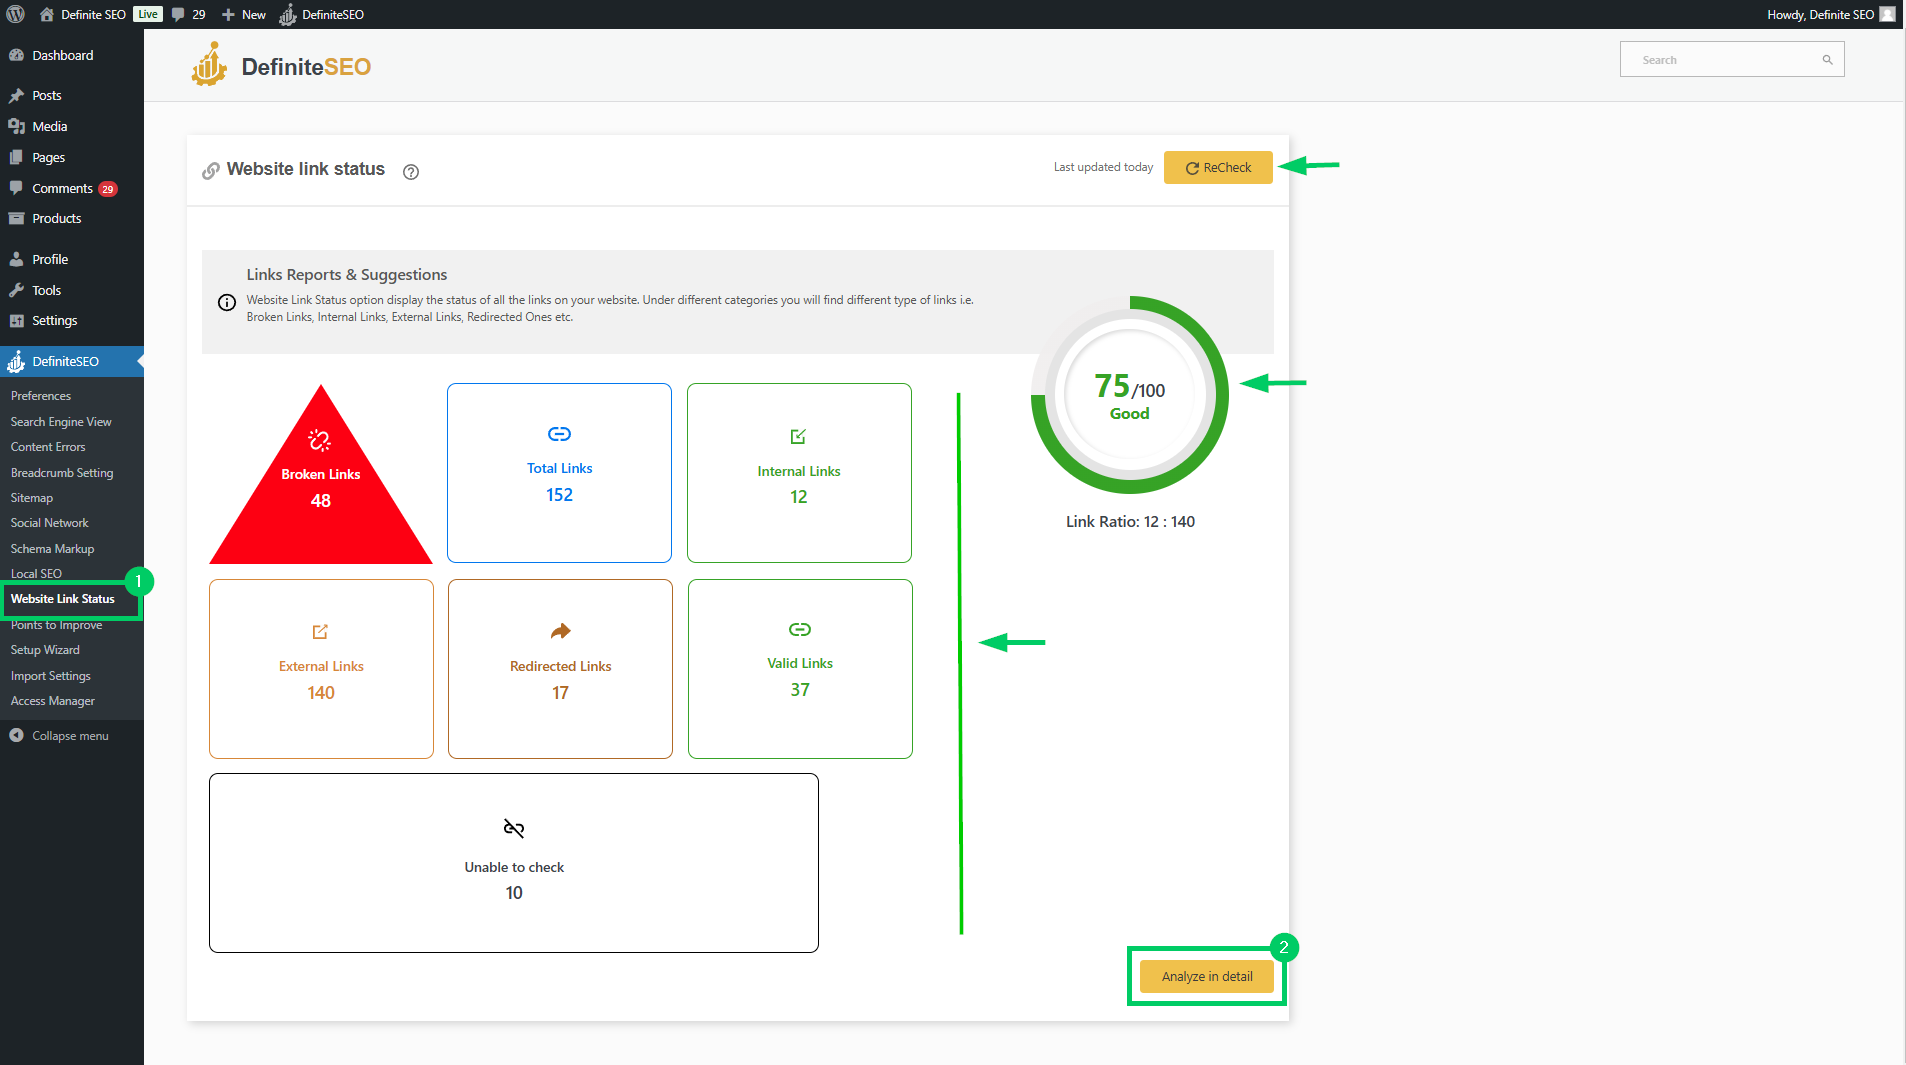Click the comments bubble icon in admin bar

[178, 14]
